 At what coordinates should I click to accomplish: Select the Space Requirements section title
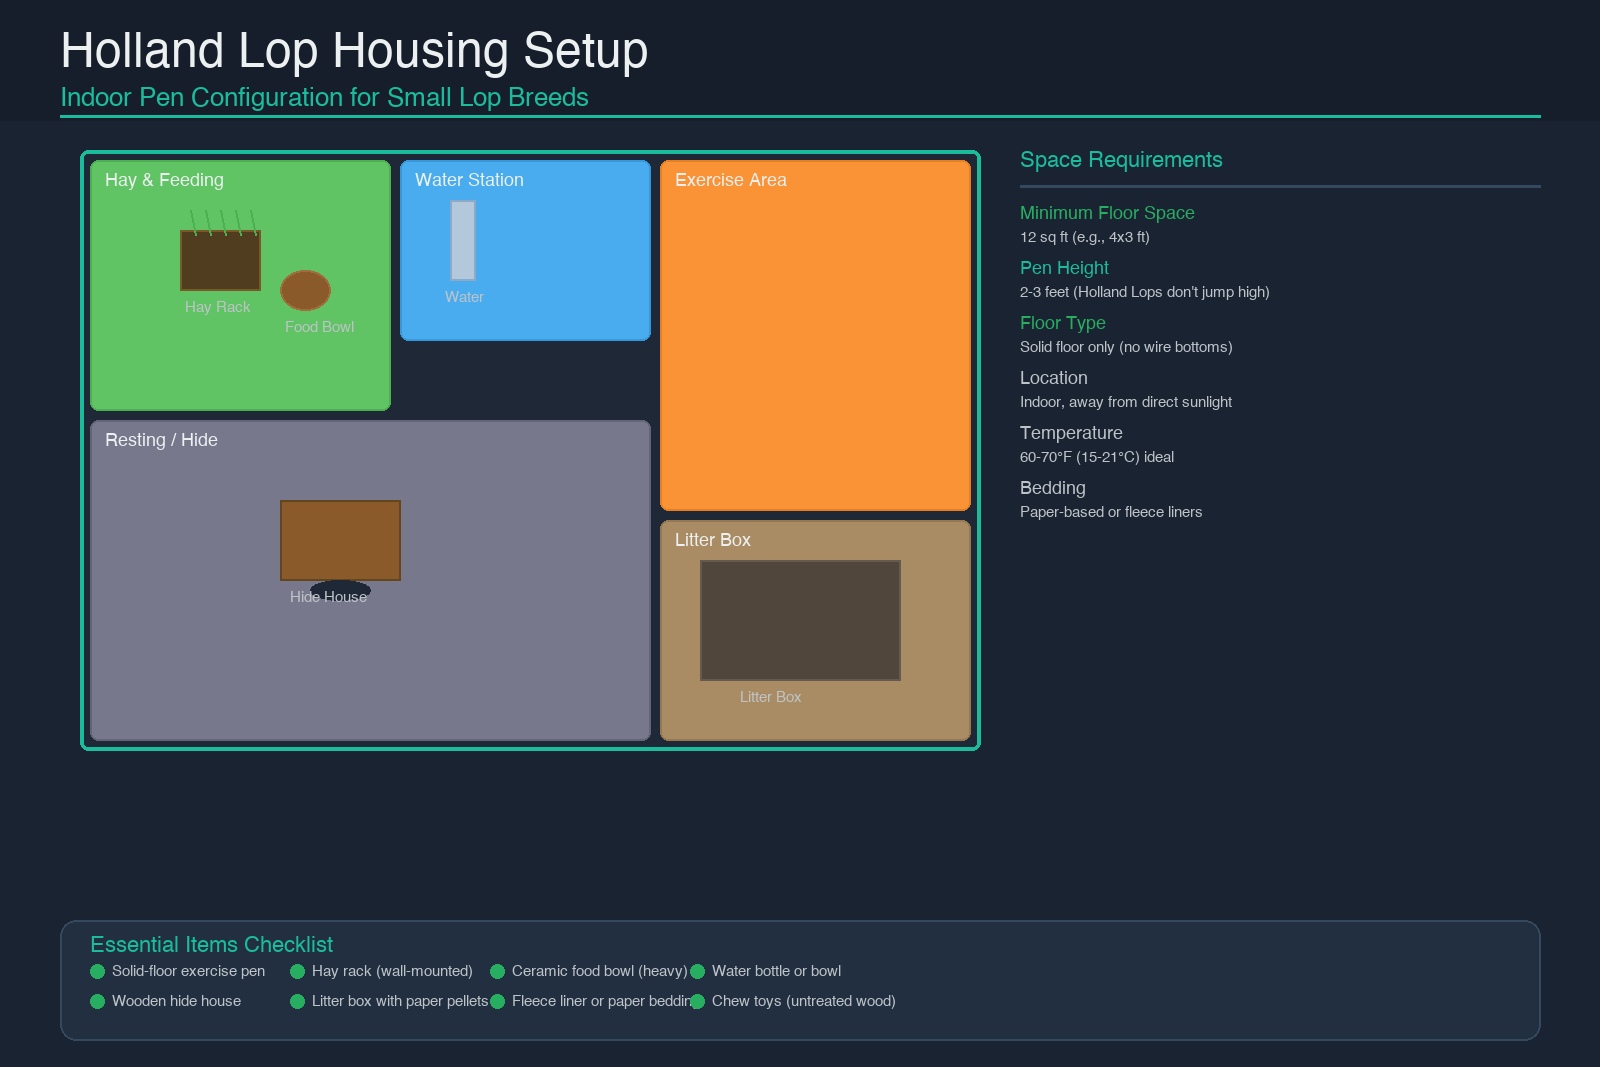click(1121, 160)
